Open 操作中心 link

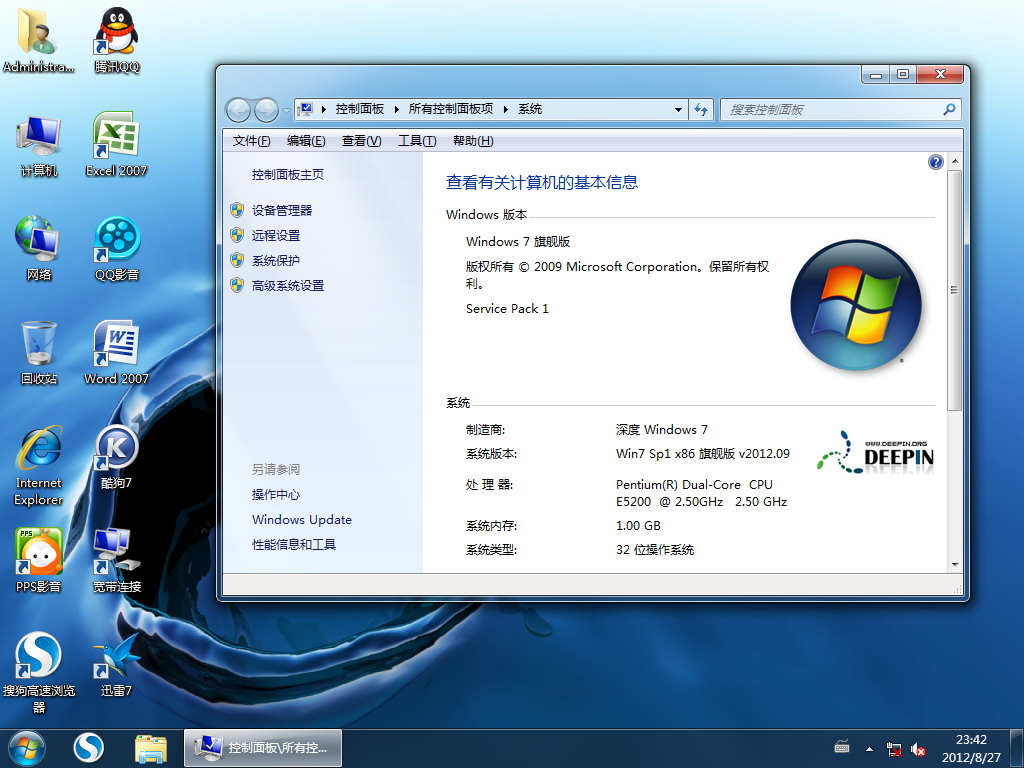click(276, 494)
